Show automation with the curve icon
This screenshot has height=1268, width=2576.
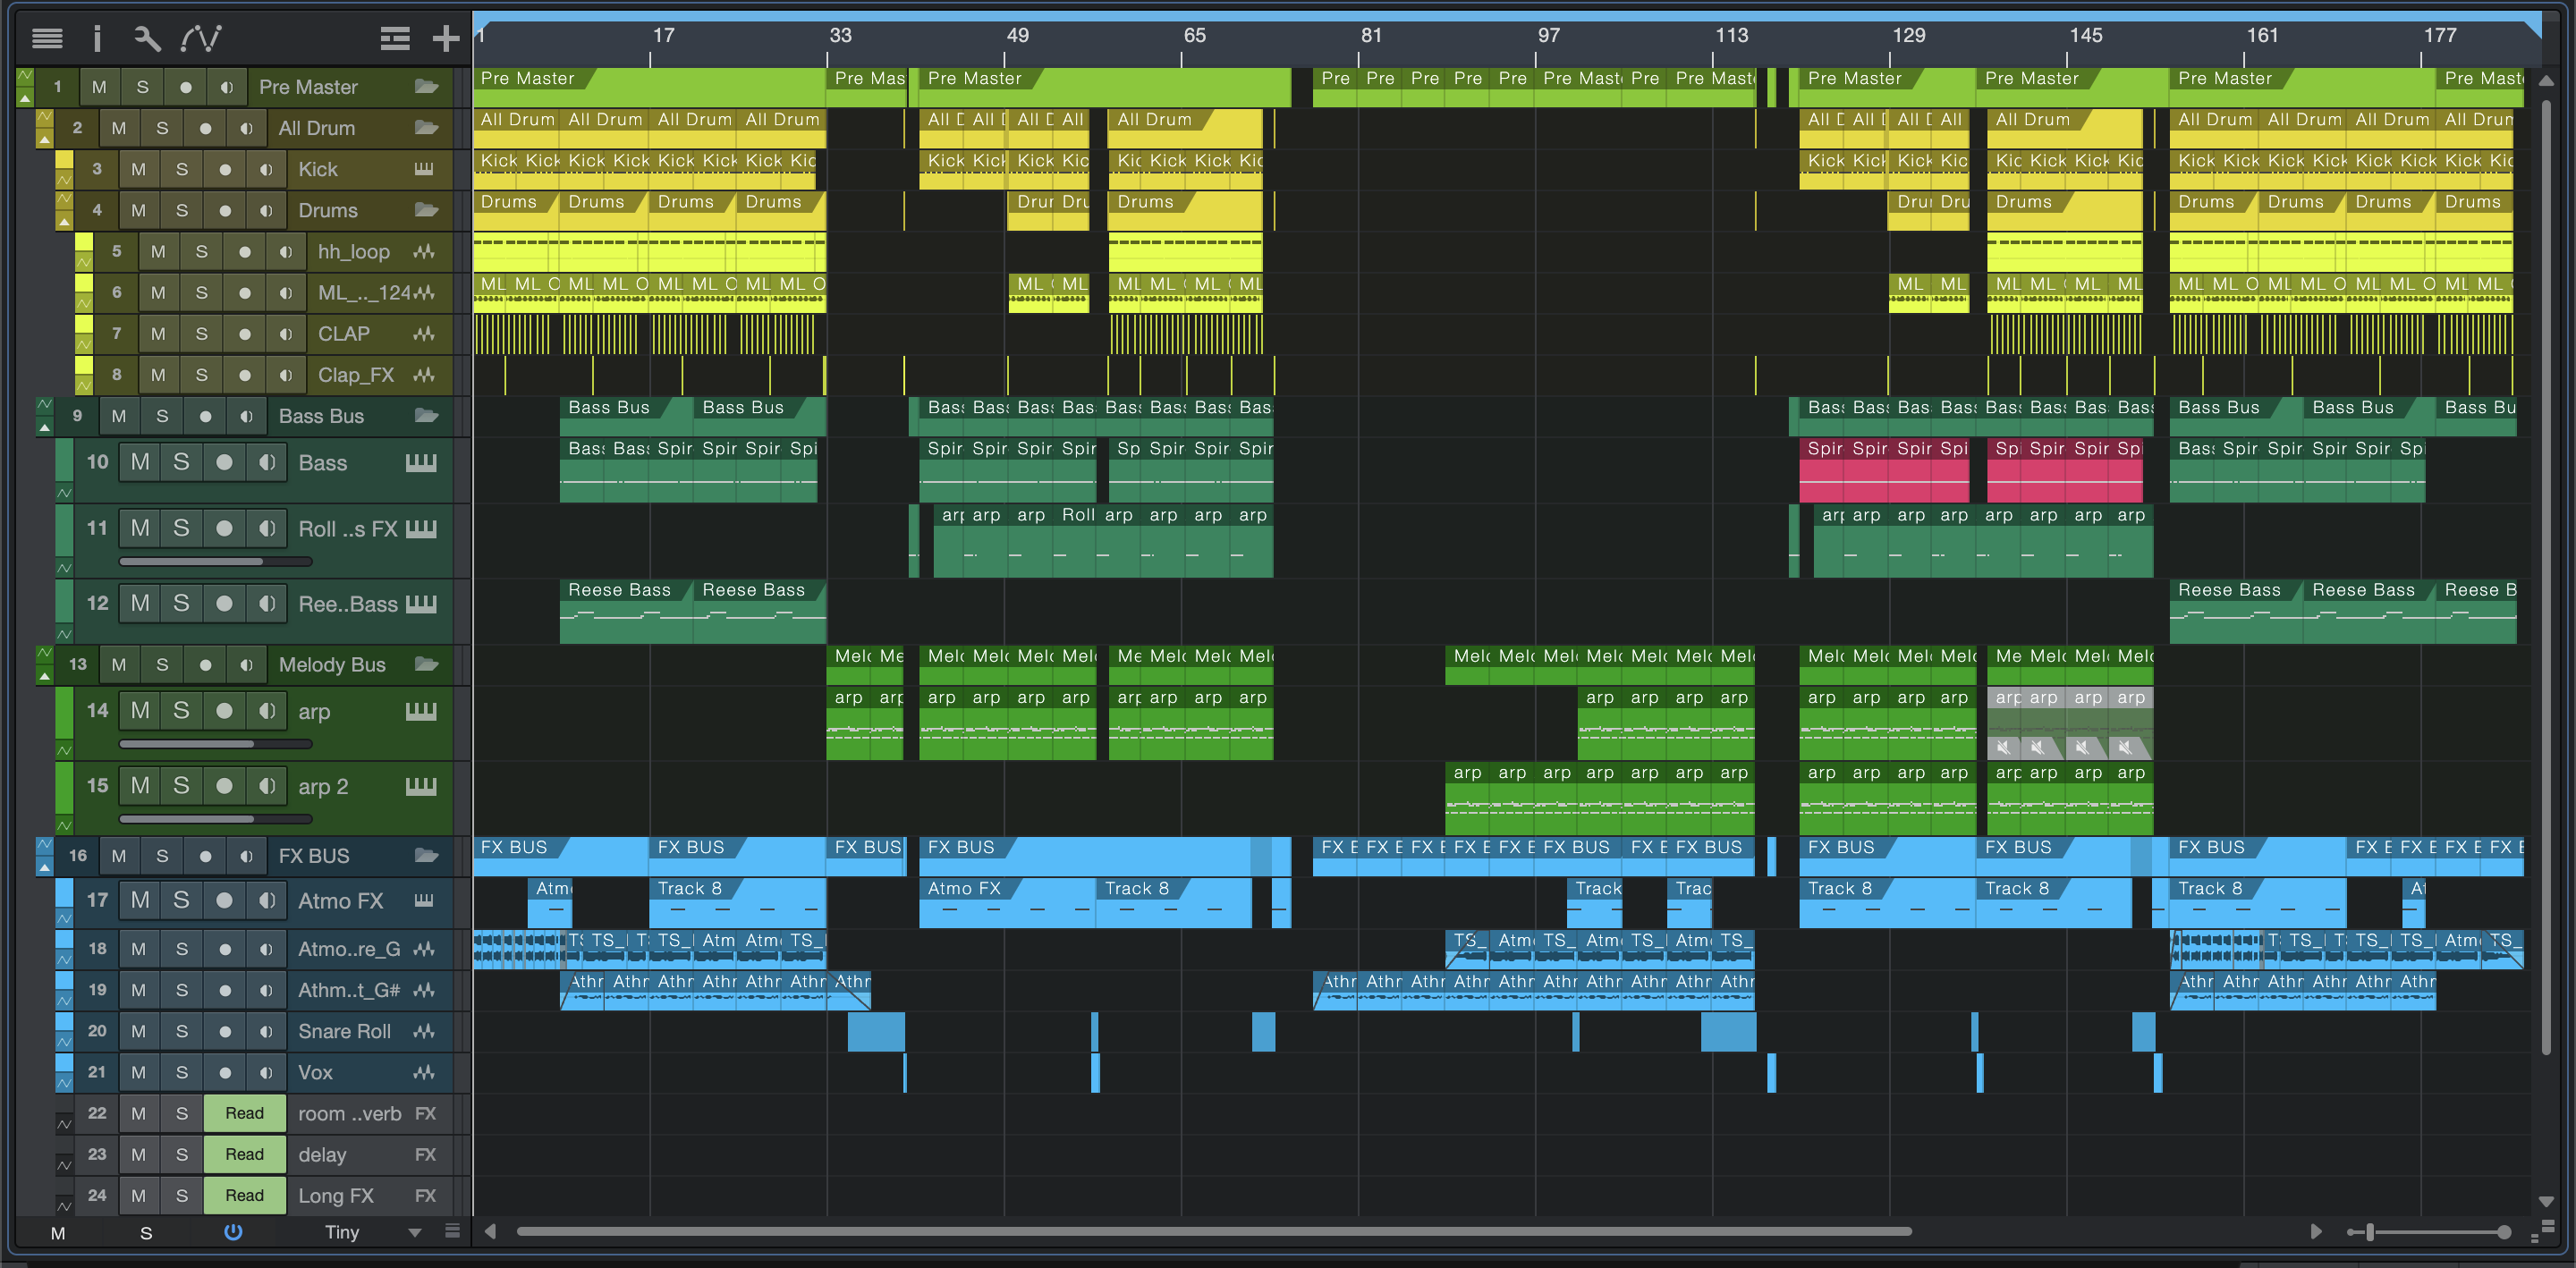tap(201, 38)
